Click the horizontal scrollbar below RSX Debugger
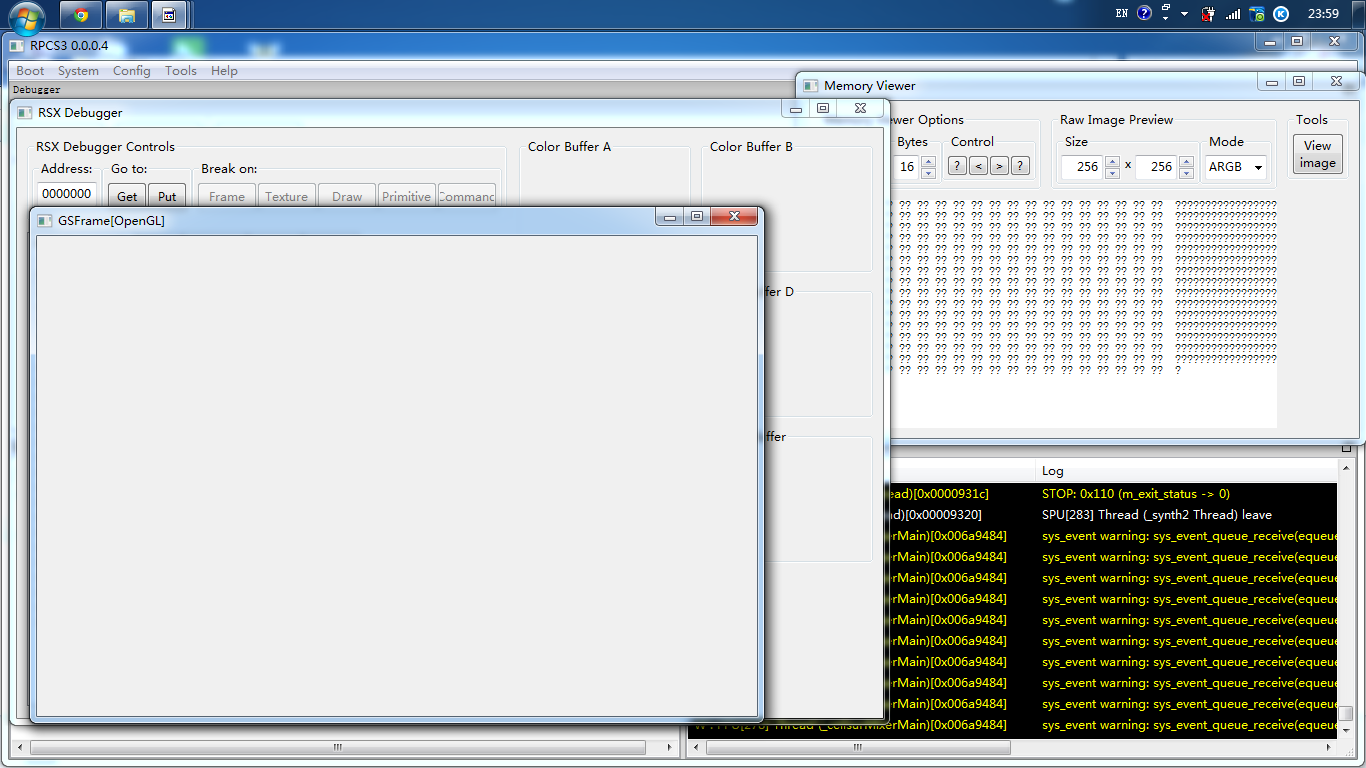Screen dimensions: 1366x768 [337, 747]
